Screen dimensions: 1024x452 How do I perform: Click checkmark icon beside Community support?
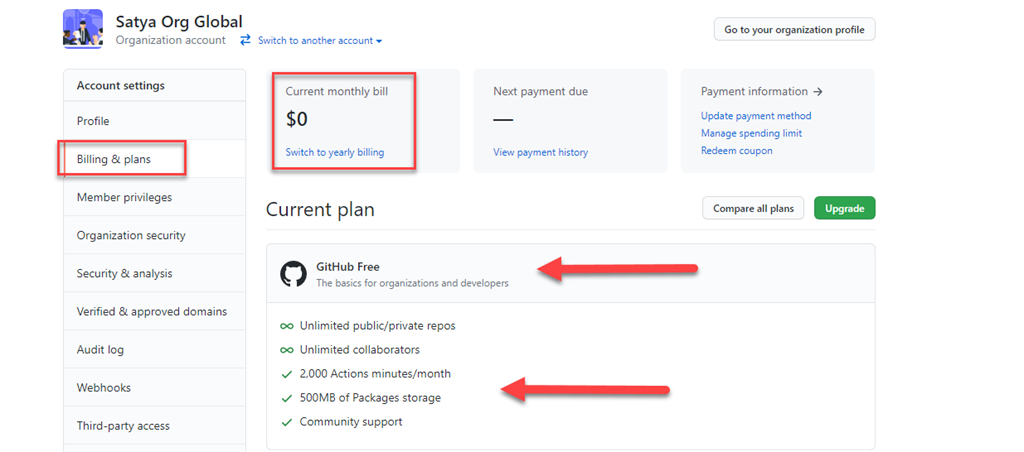click(286, 422)
